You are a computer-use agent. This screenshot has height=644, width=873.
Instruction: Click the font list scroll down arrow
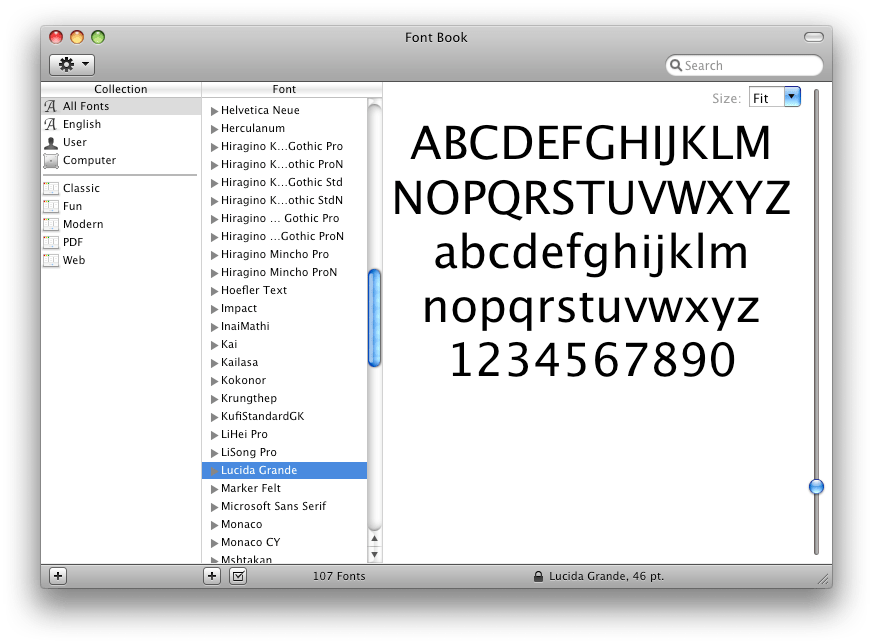375,553
